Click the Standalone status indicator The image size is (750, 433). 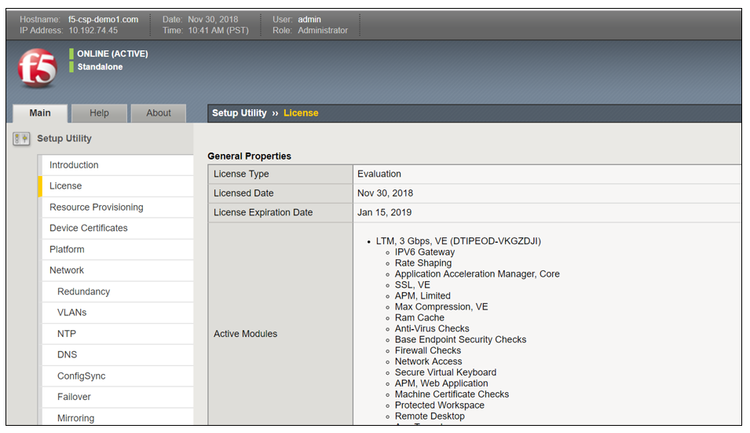(x=96, y=67)
